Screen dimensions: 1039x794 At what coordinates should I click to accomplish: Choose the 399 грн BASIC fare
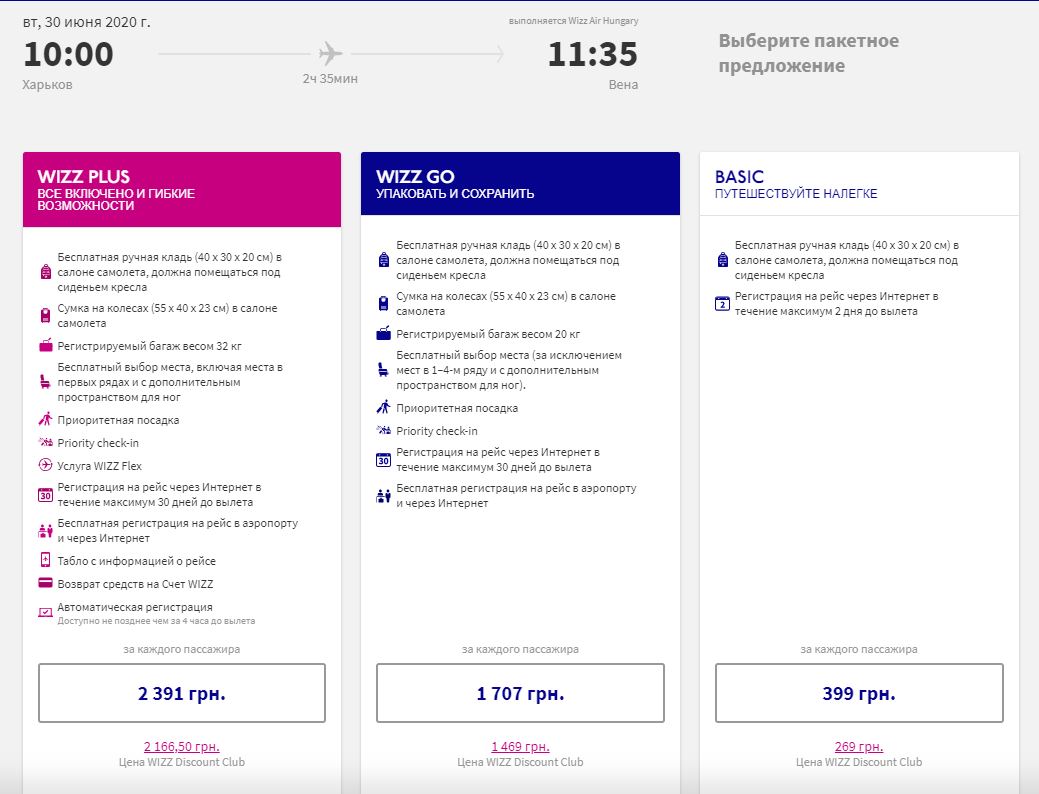coord(859,692)
